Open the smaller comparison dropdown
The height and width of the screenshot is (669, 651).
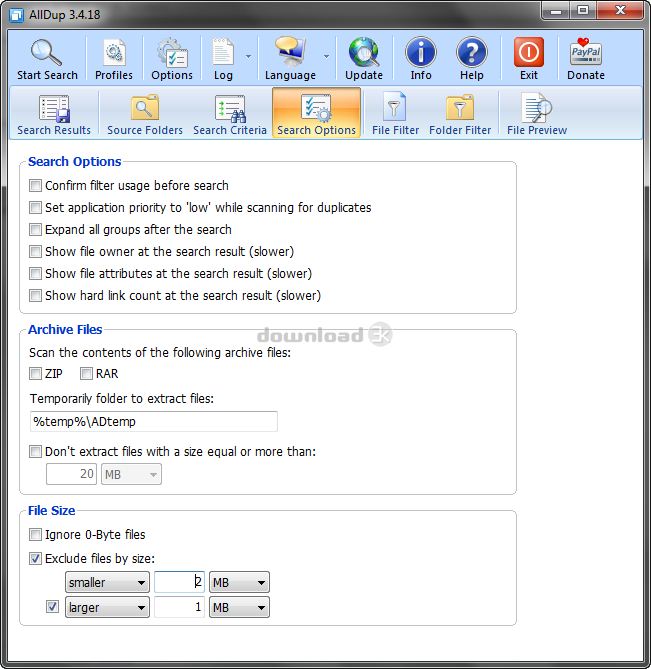pyautogui.click(x=107, y=582)
